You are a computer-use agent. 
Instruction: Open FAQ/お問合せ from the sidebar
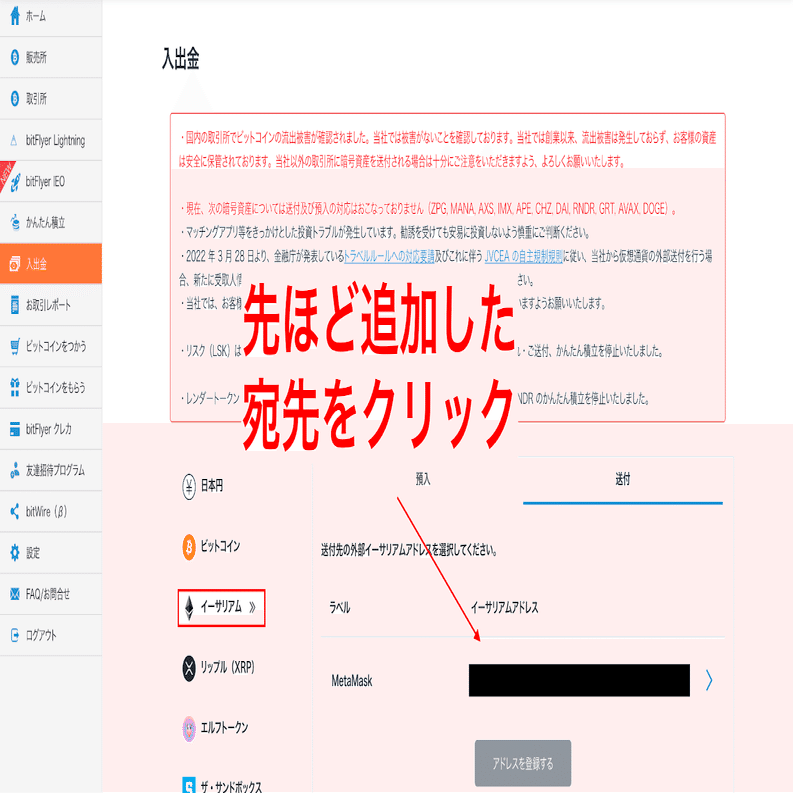coord(51,594)
